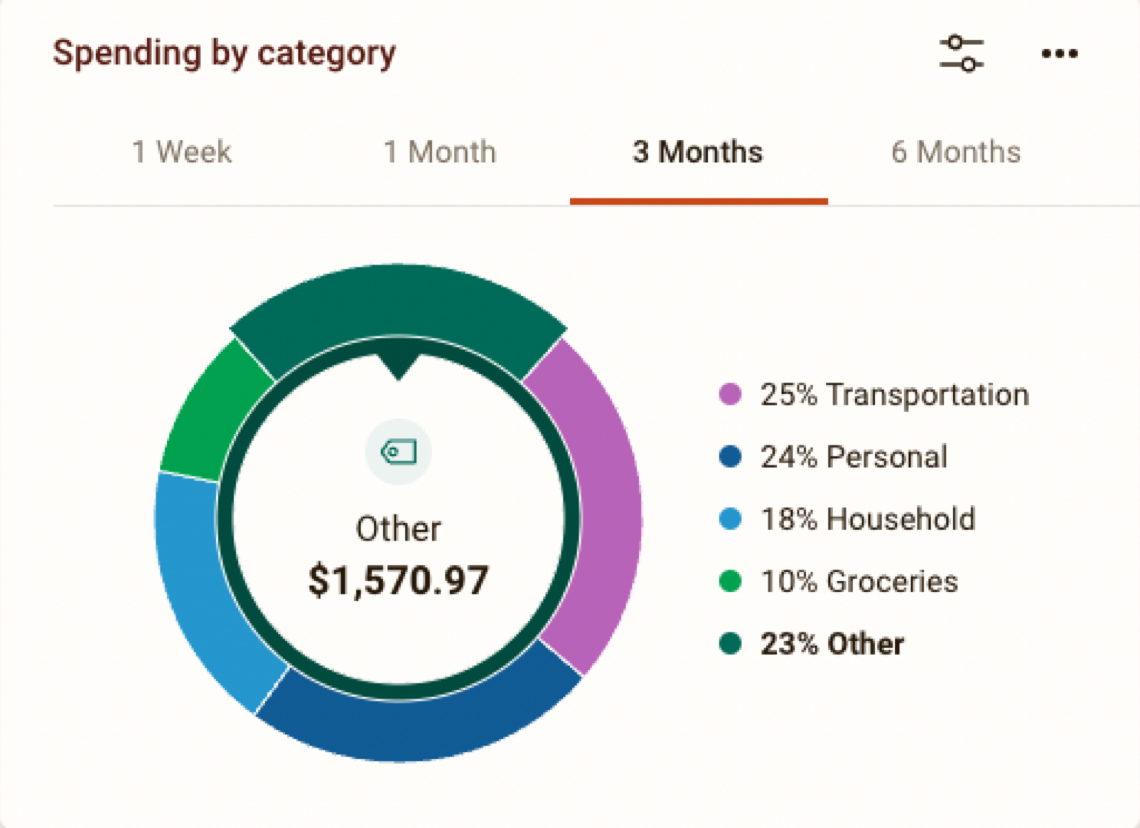
Task: Click the highlighted dark teal Other segment
Action: pos(400,295)
